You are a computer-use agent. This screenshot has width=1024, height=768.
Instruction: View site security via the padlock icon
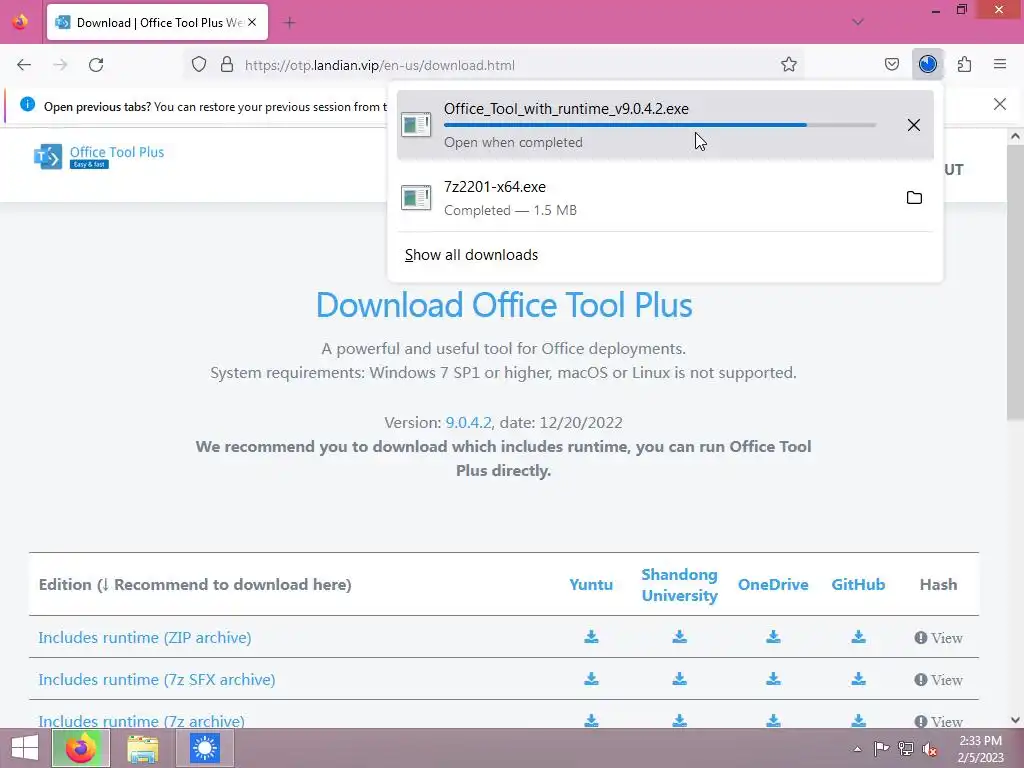pos(227,65)
